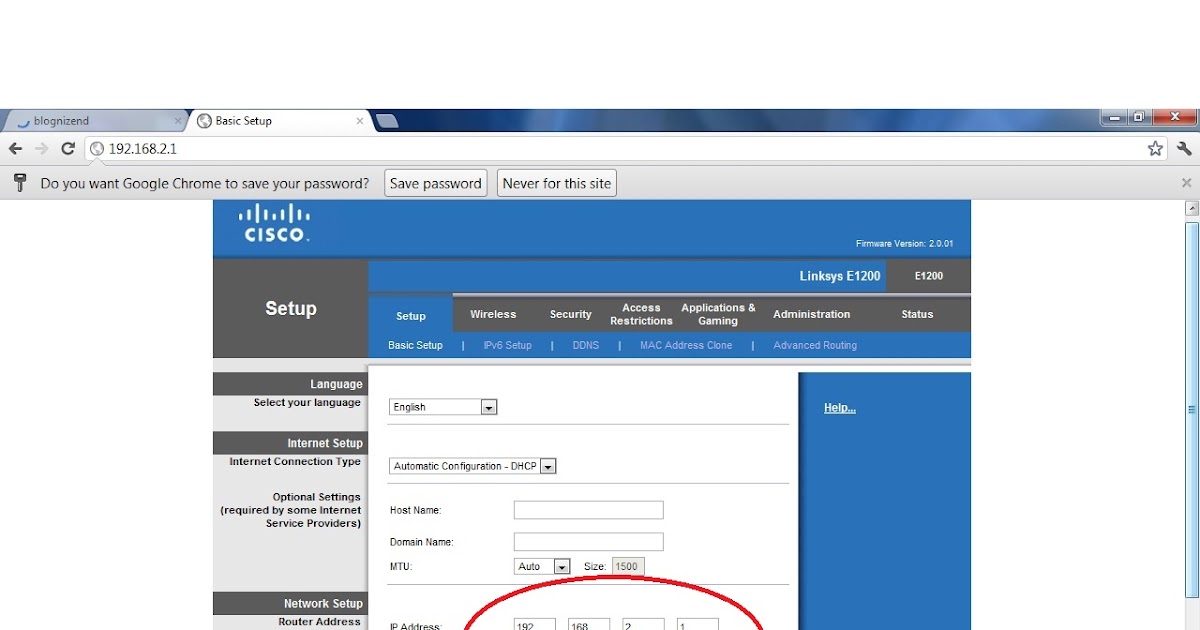The width and height of the screenshot is (1200, 630).
Task: Click the Linksys E1200 heading text
Action: coord(840,276)
